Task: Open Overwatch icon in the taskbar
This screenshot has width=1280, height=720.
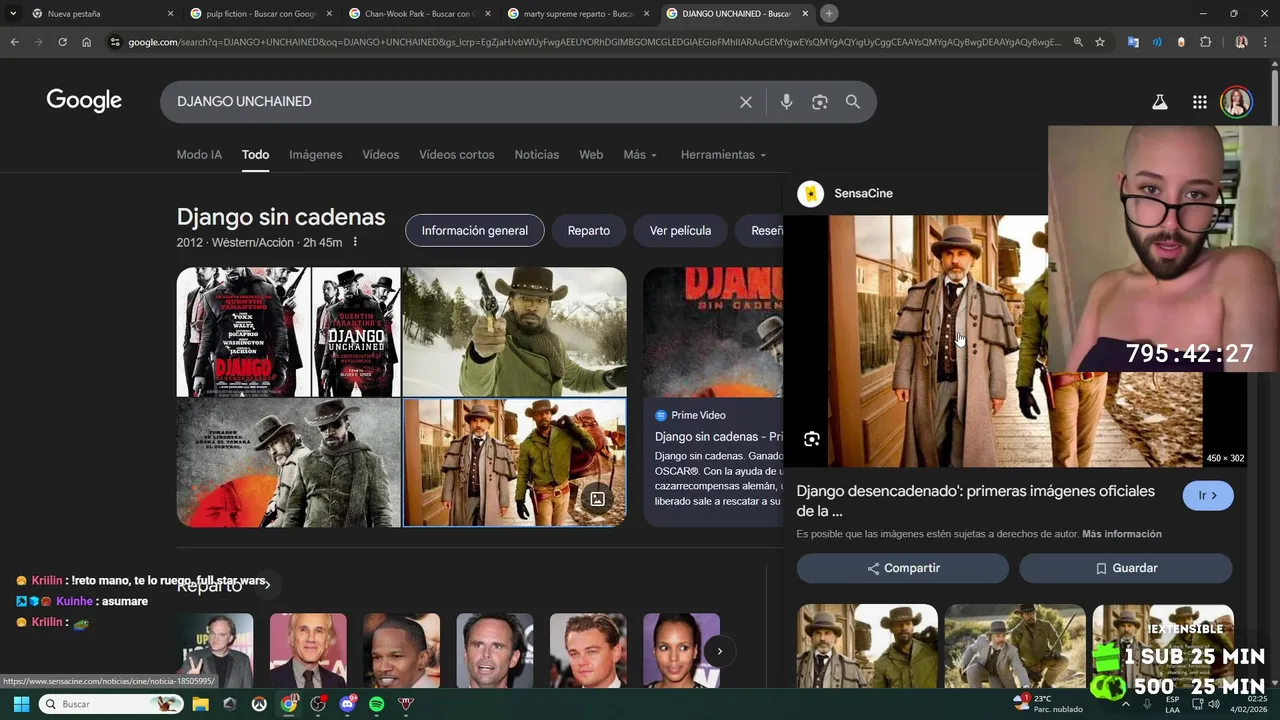Action: point(260,704)
